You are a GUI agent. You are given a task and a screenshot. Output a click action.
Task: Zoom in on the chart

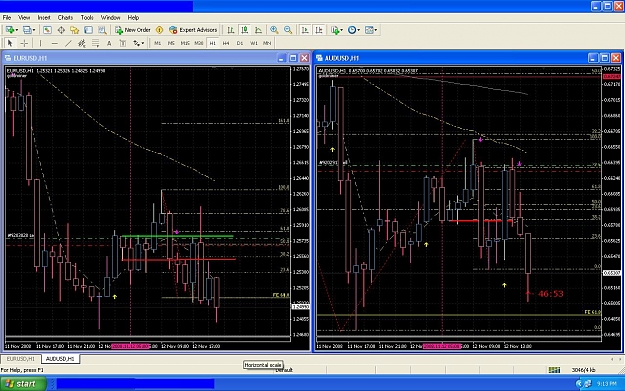(274, 30)
